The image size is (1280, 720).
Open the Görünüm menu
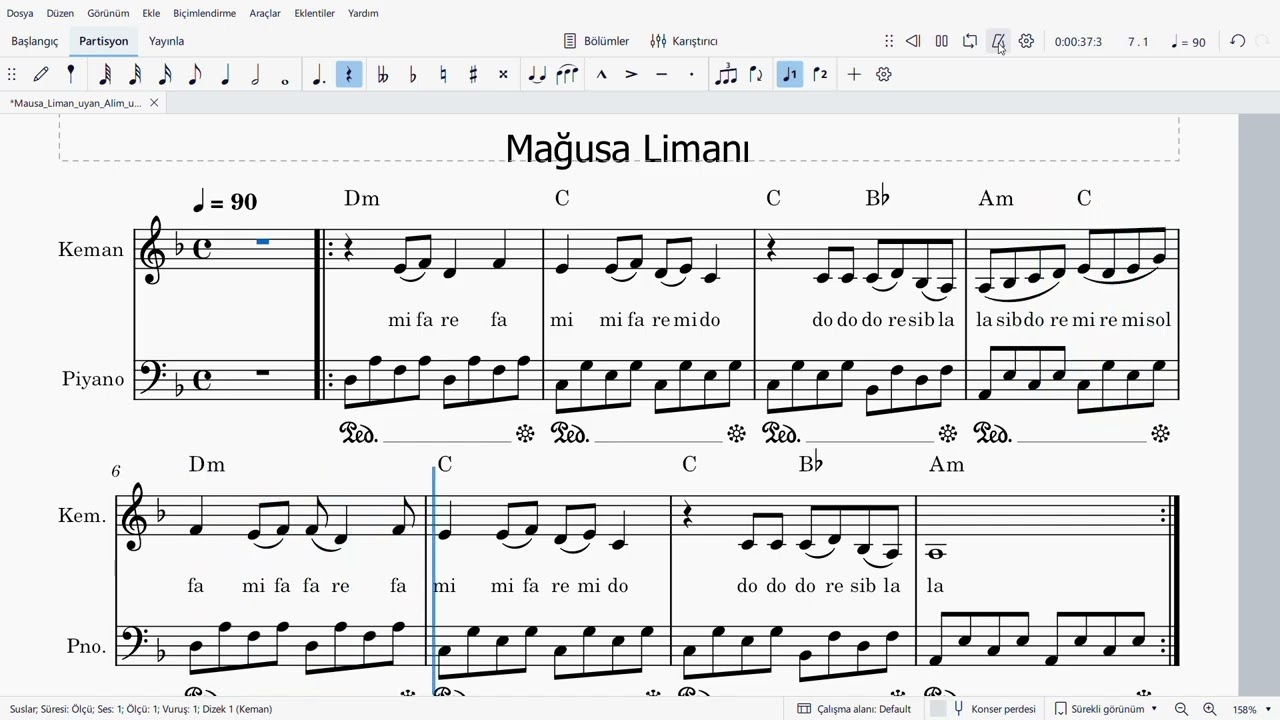click(108, 13)
